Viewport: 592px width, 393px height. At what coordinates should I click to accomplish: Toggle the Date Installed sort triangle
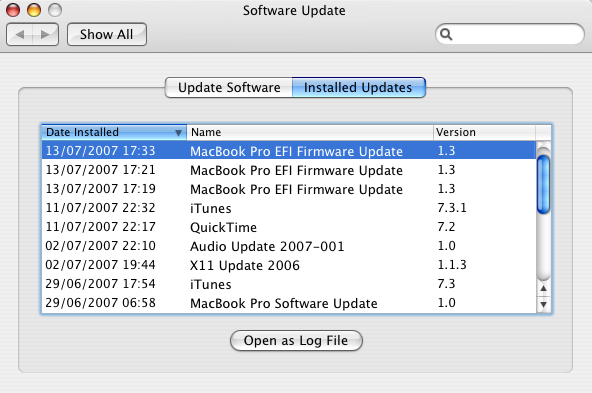178,133
